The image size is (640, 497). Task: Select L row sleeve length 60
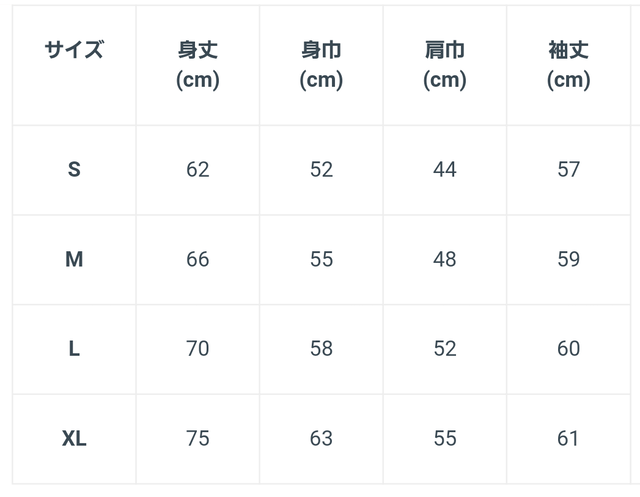569,349
